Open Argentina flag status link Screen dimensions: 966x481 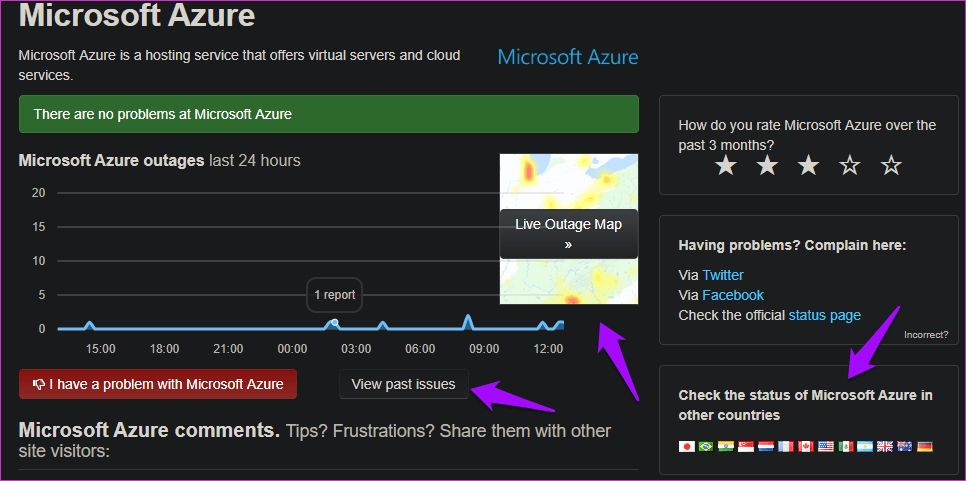click(x=865, y=447)
